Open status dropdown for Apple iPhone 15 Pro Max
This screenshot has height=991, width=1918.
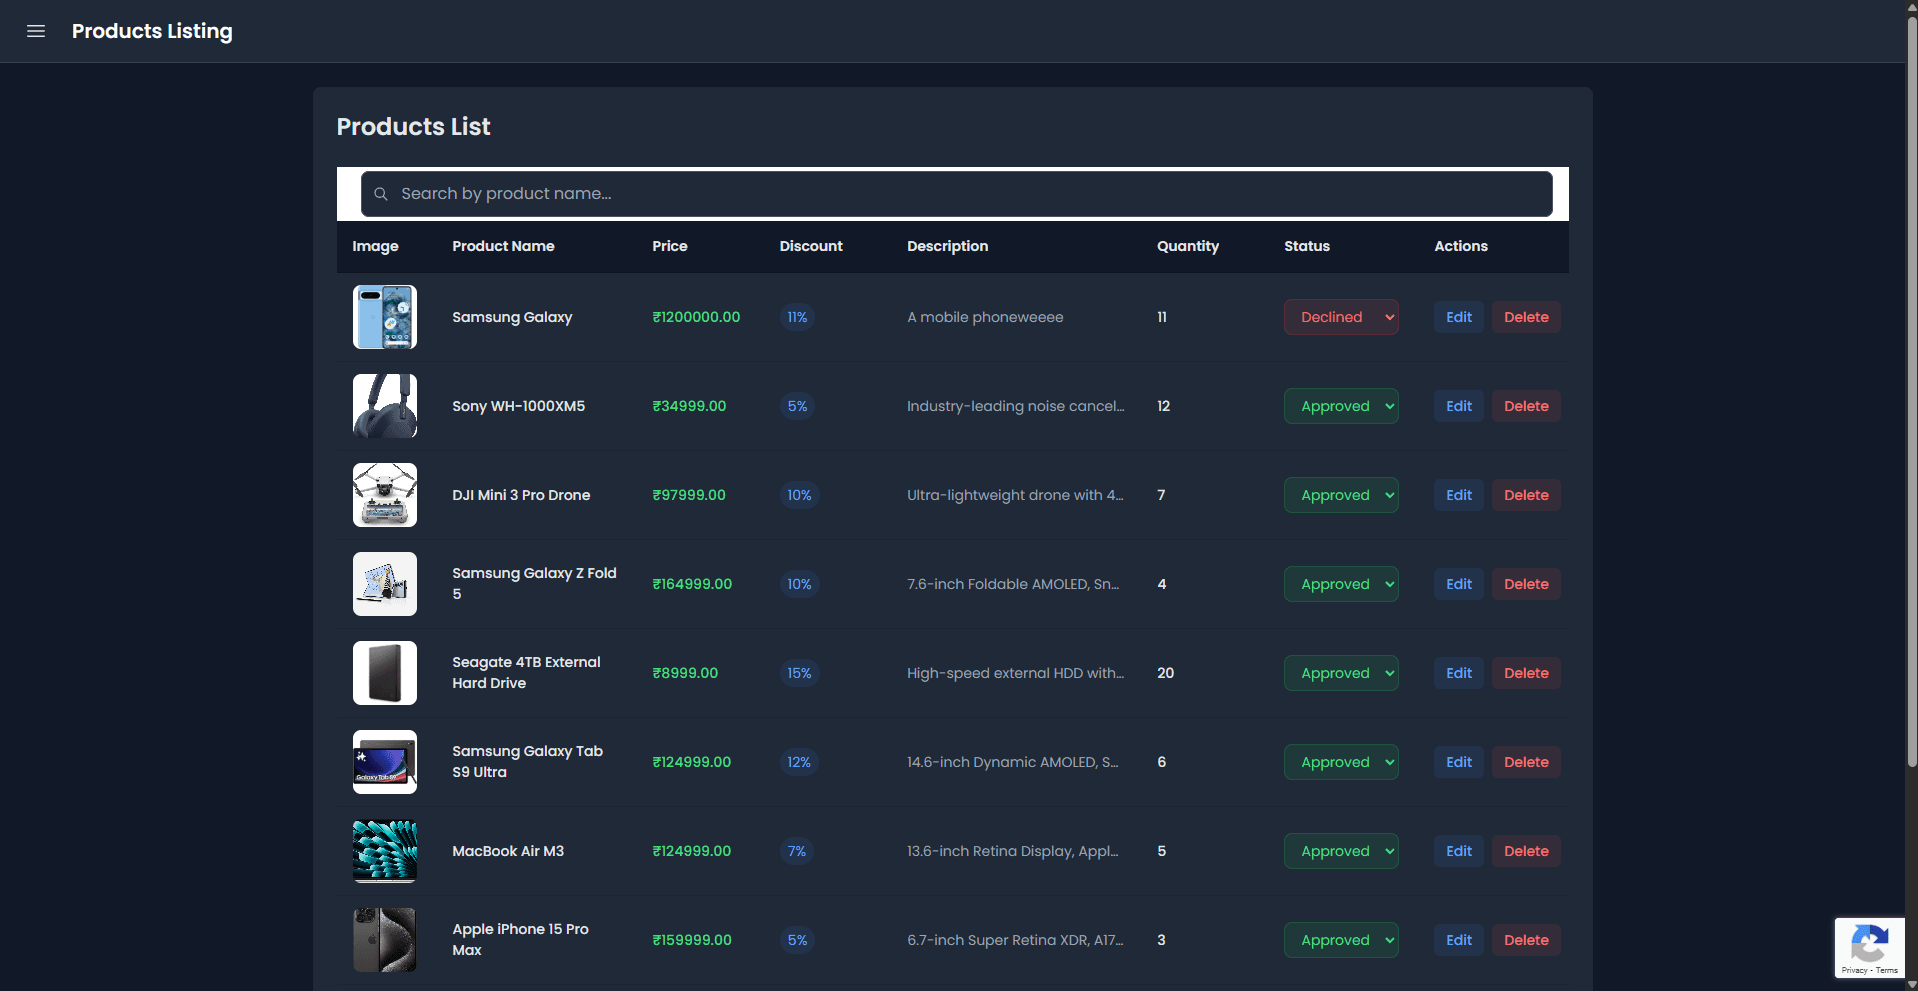(x=1340, y=939)
